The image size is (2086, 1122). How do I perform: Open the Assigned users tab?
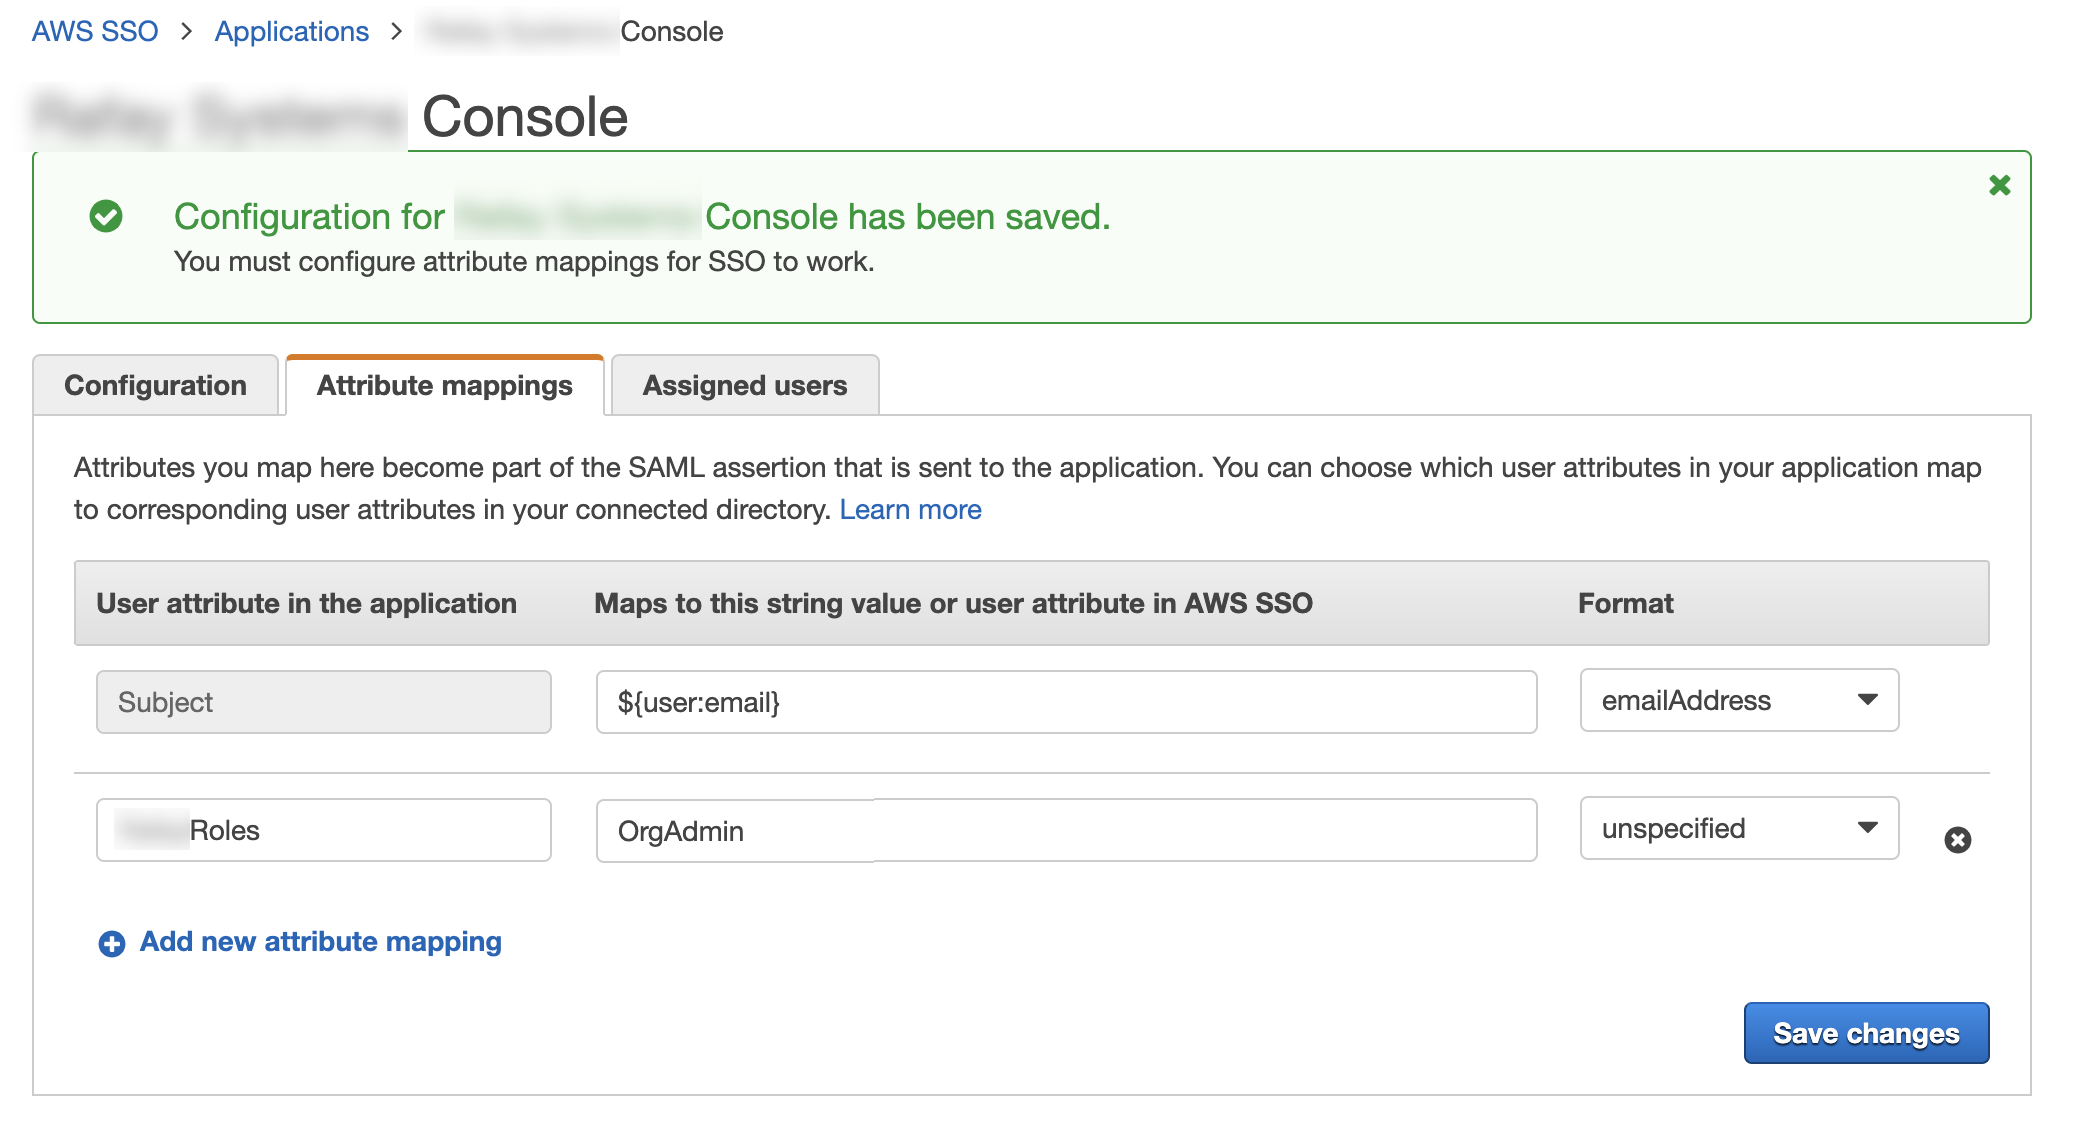pyautogui.click(x=745, y=385)
